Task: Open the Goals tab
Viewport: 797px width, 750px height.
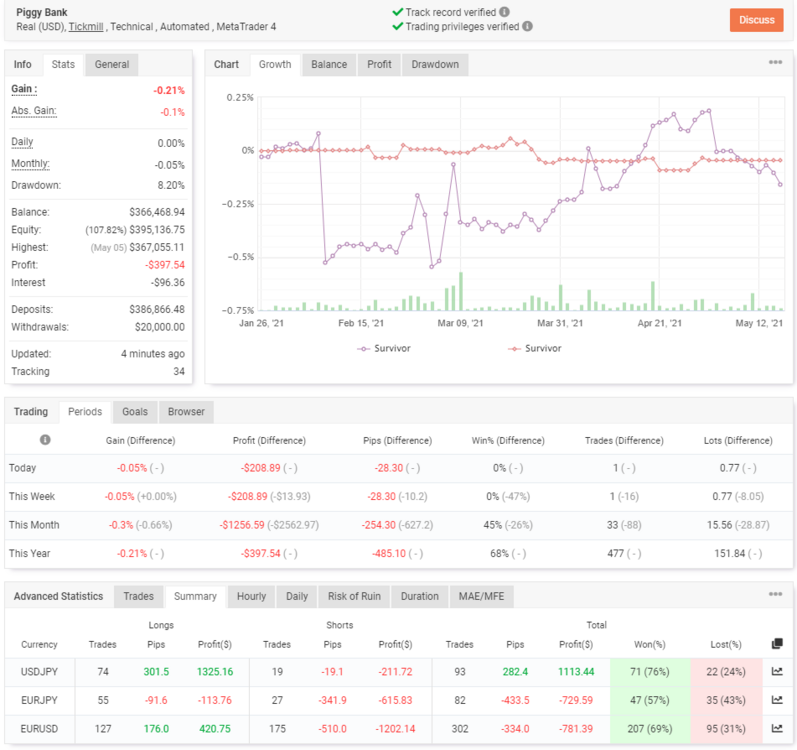Action: click(135, 412)
